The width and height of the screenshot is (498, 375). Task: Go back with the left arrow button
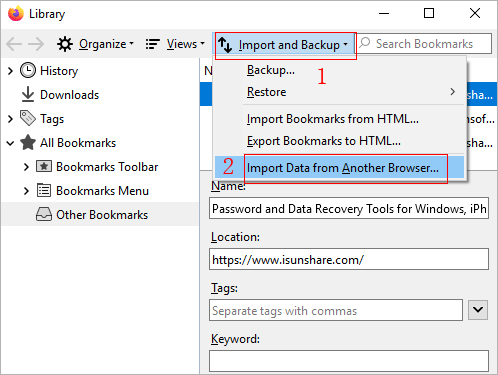(x=14, y=44)
